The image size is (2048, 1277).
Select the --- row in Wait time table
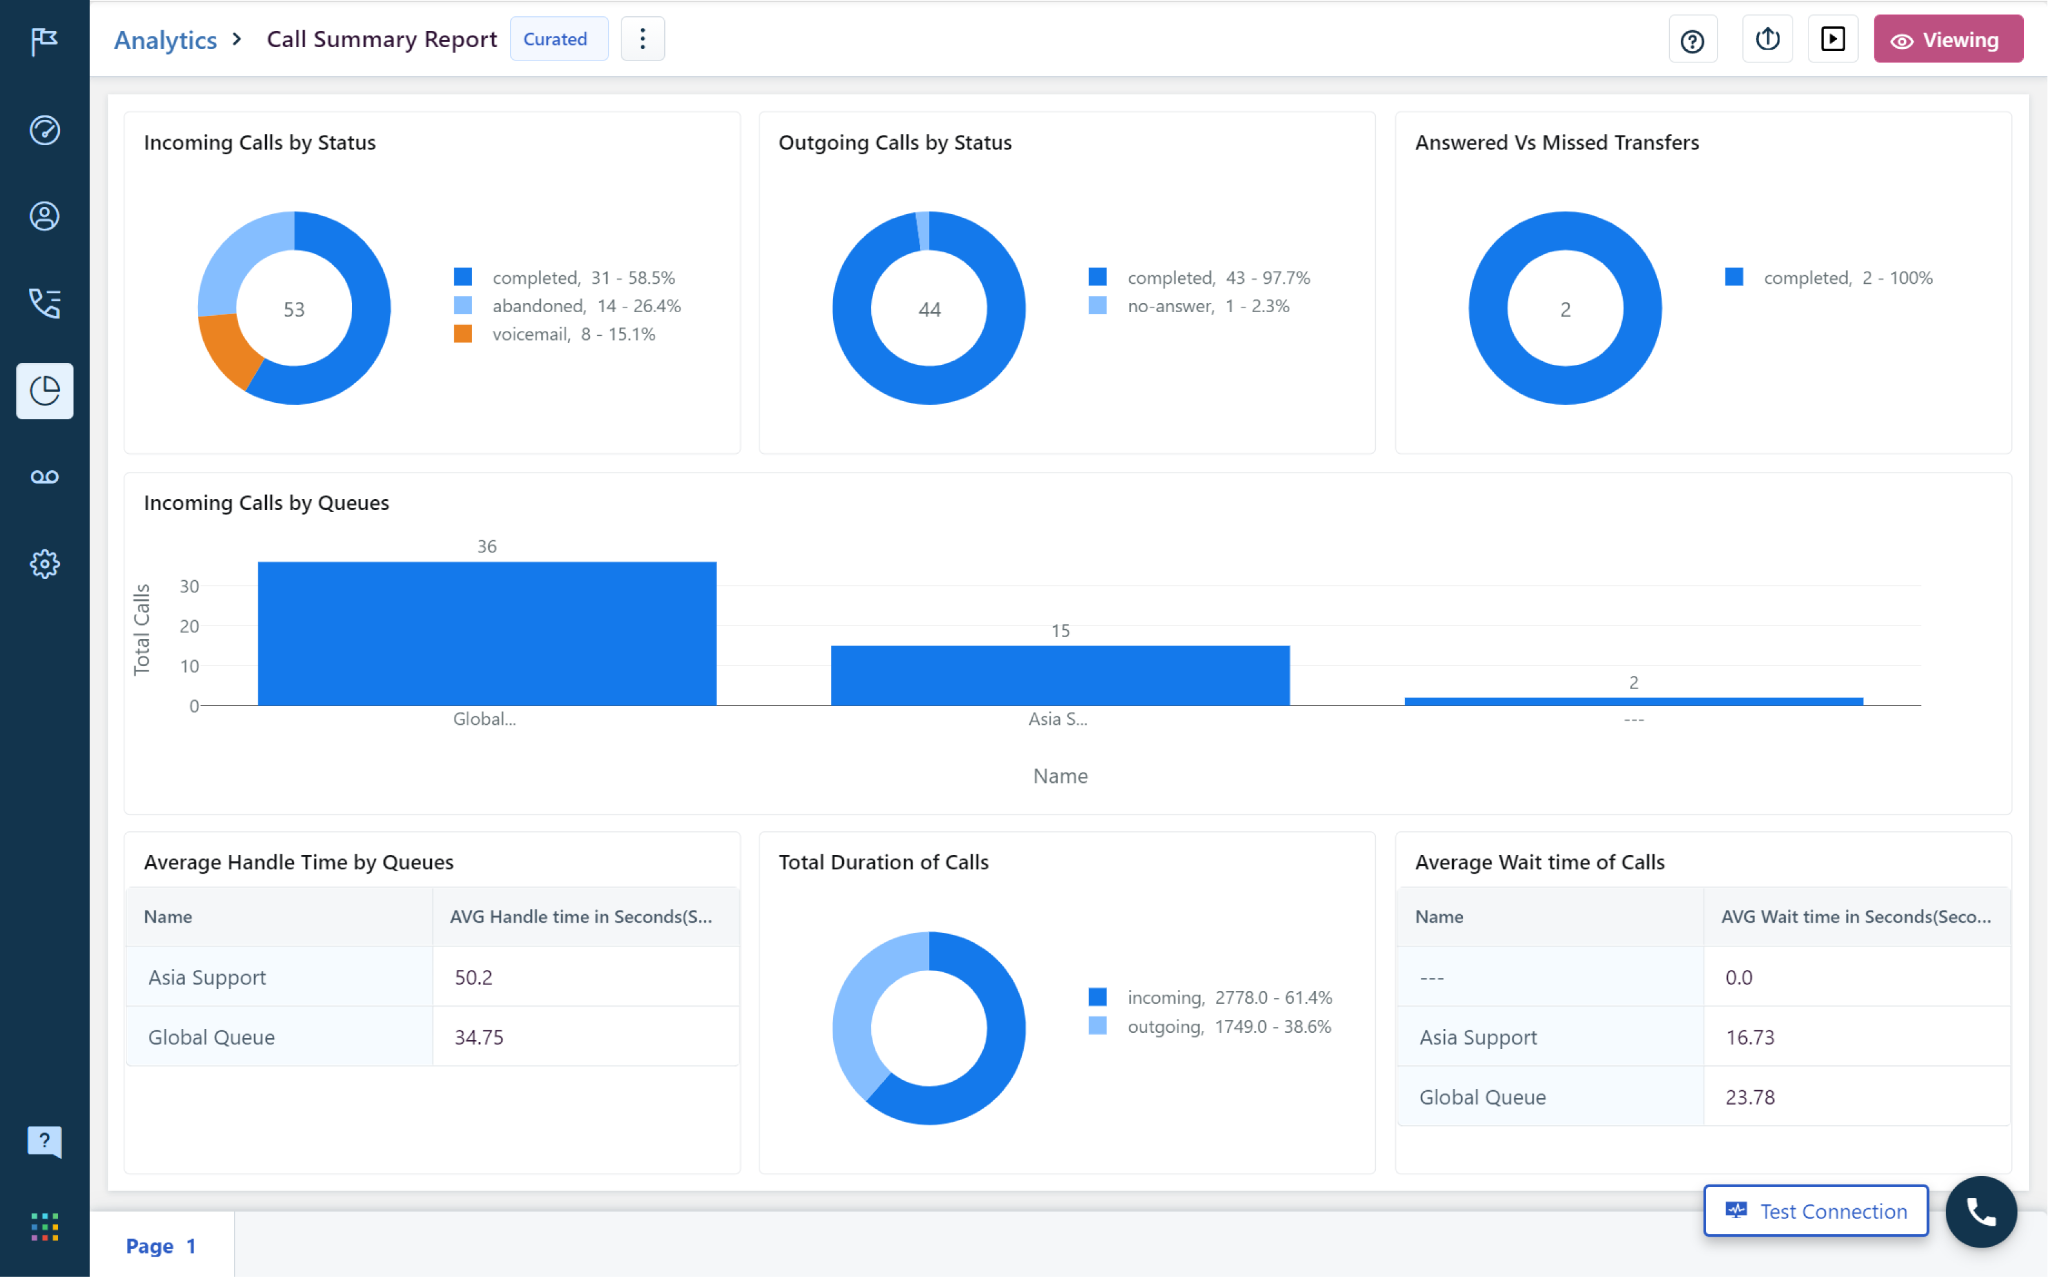pyautogui.click(x=1704, y=977)
